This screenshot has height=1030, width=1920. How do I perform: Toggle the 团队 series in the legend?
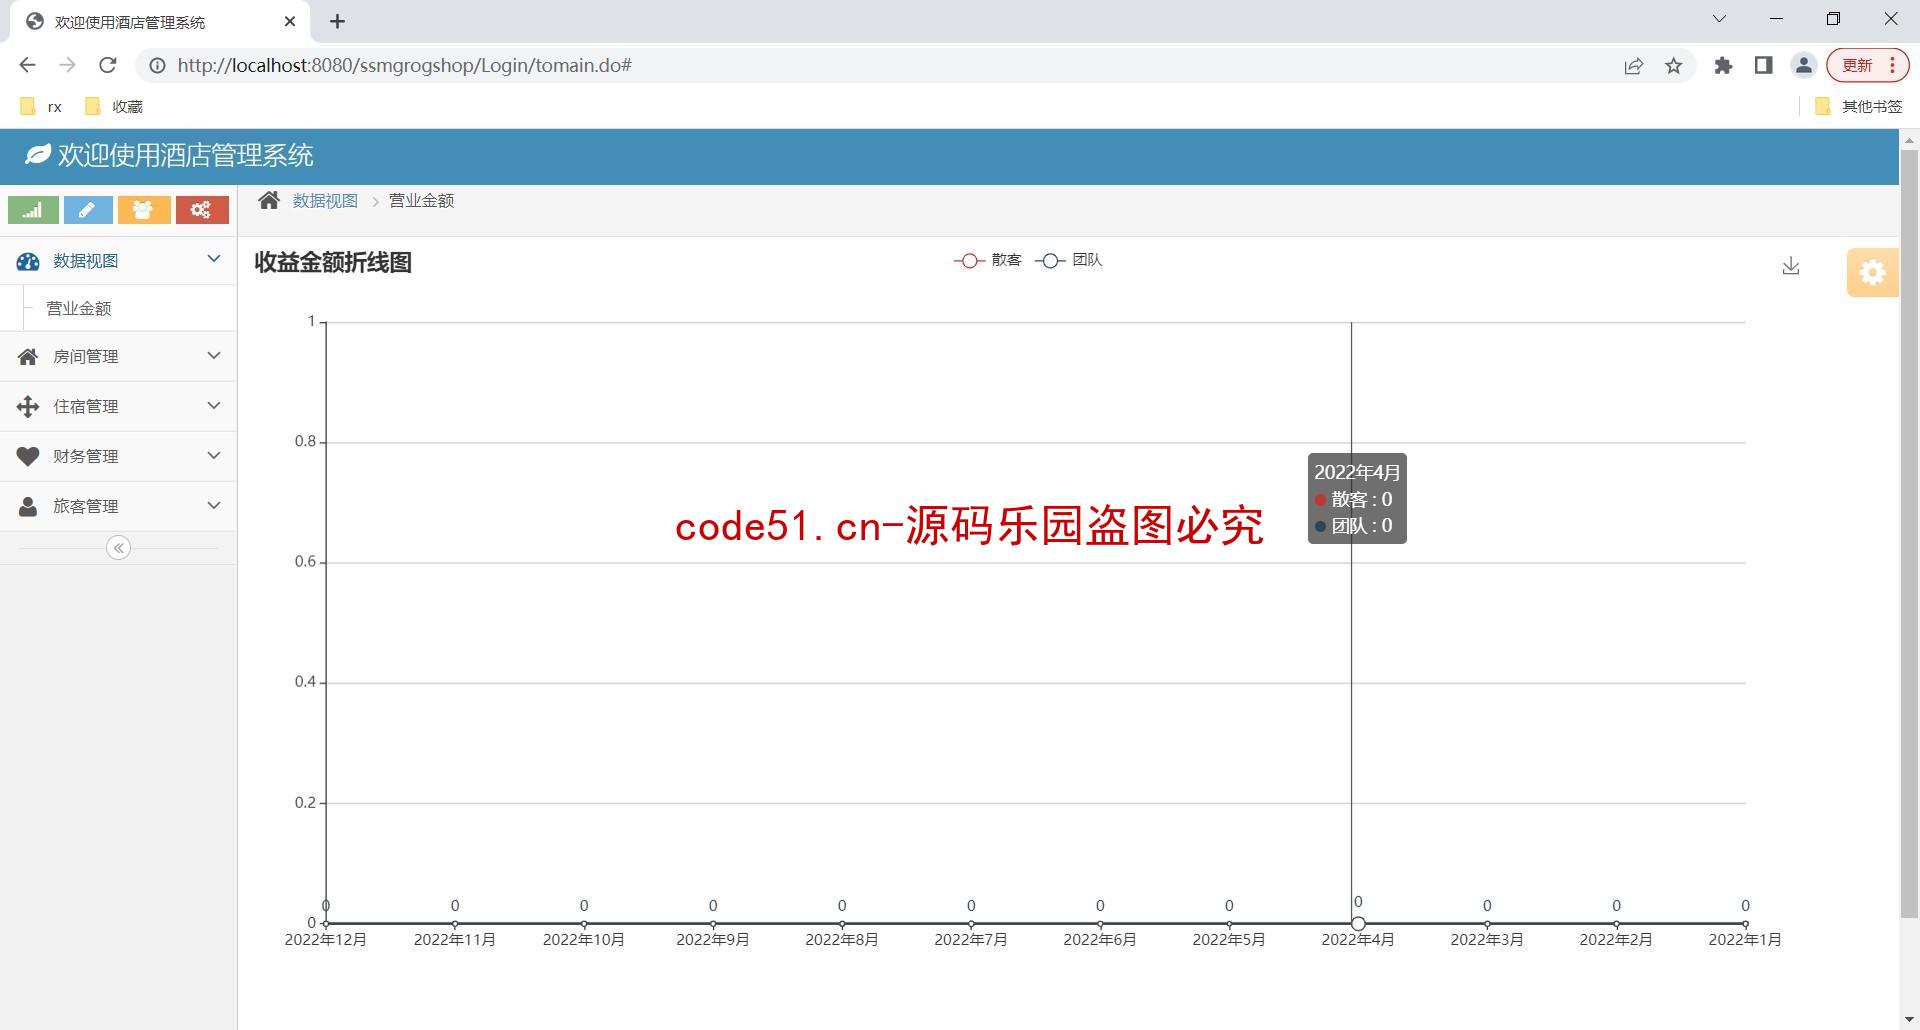coord(1069,260)
